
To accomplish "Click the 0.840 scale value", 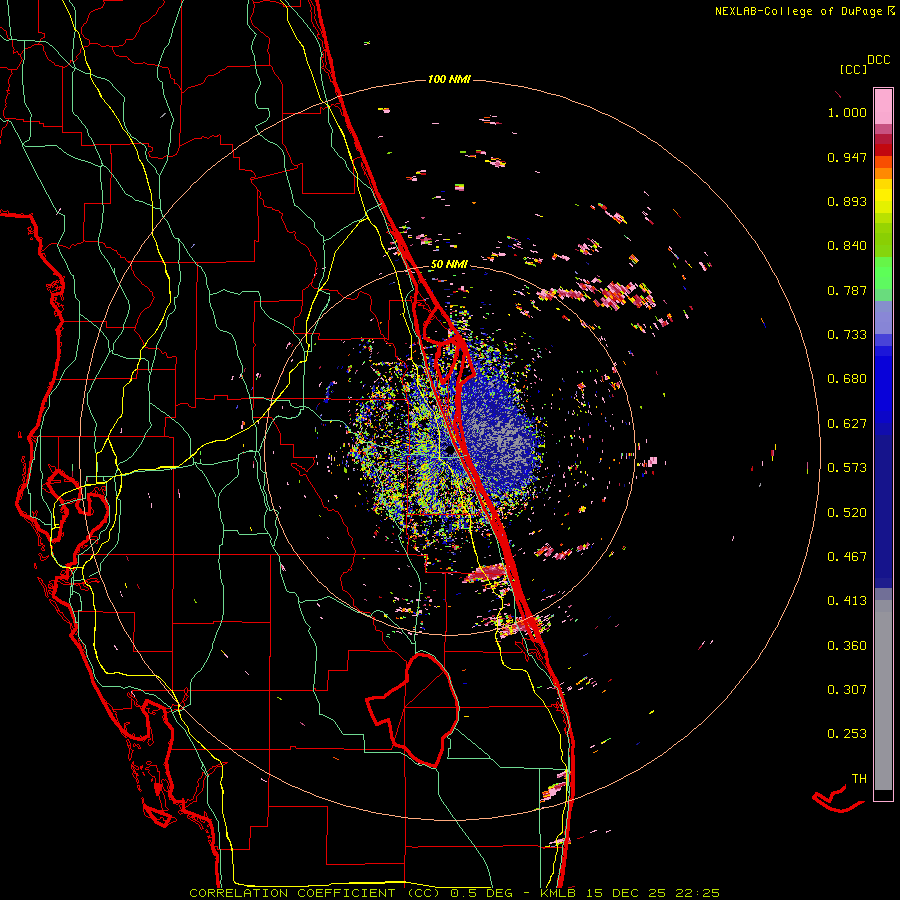I will pyautogui.click(x=847, y=246).
